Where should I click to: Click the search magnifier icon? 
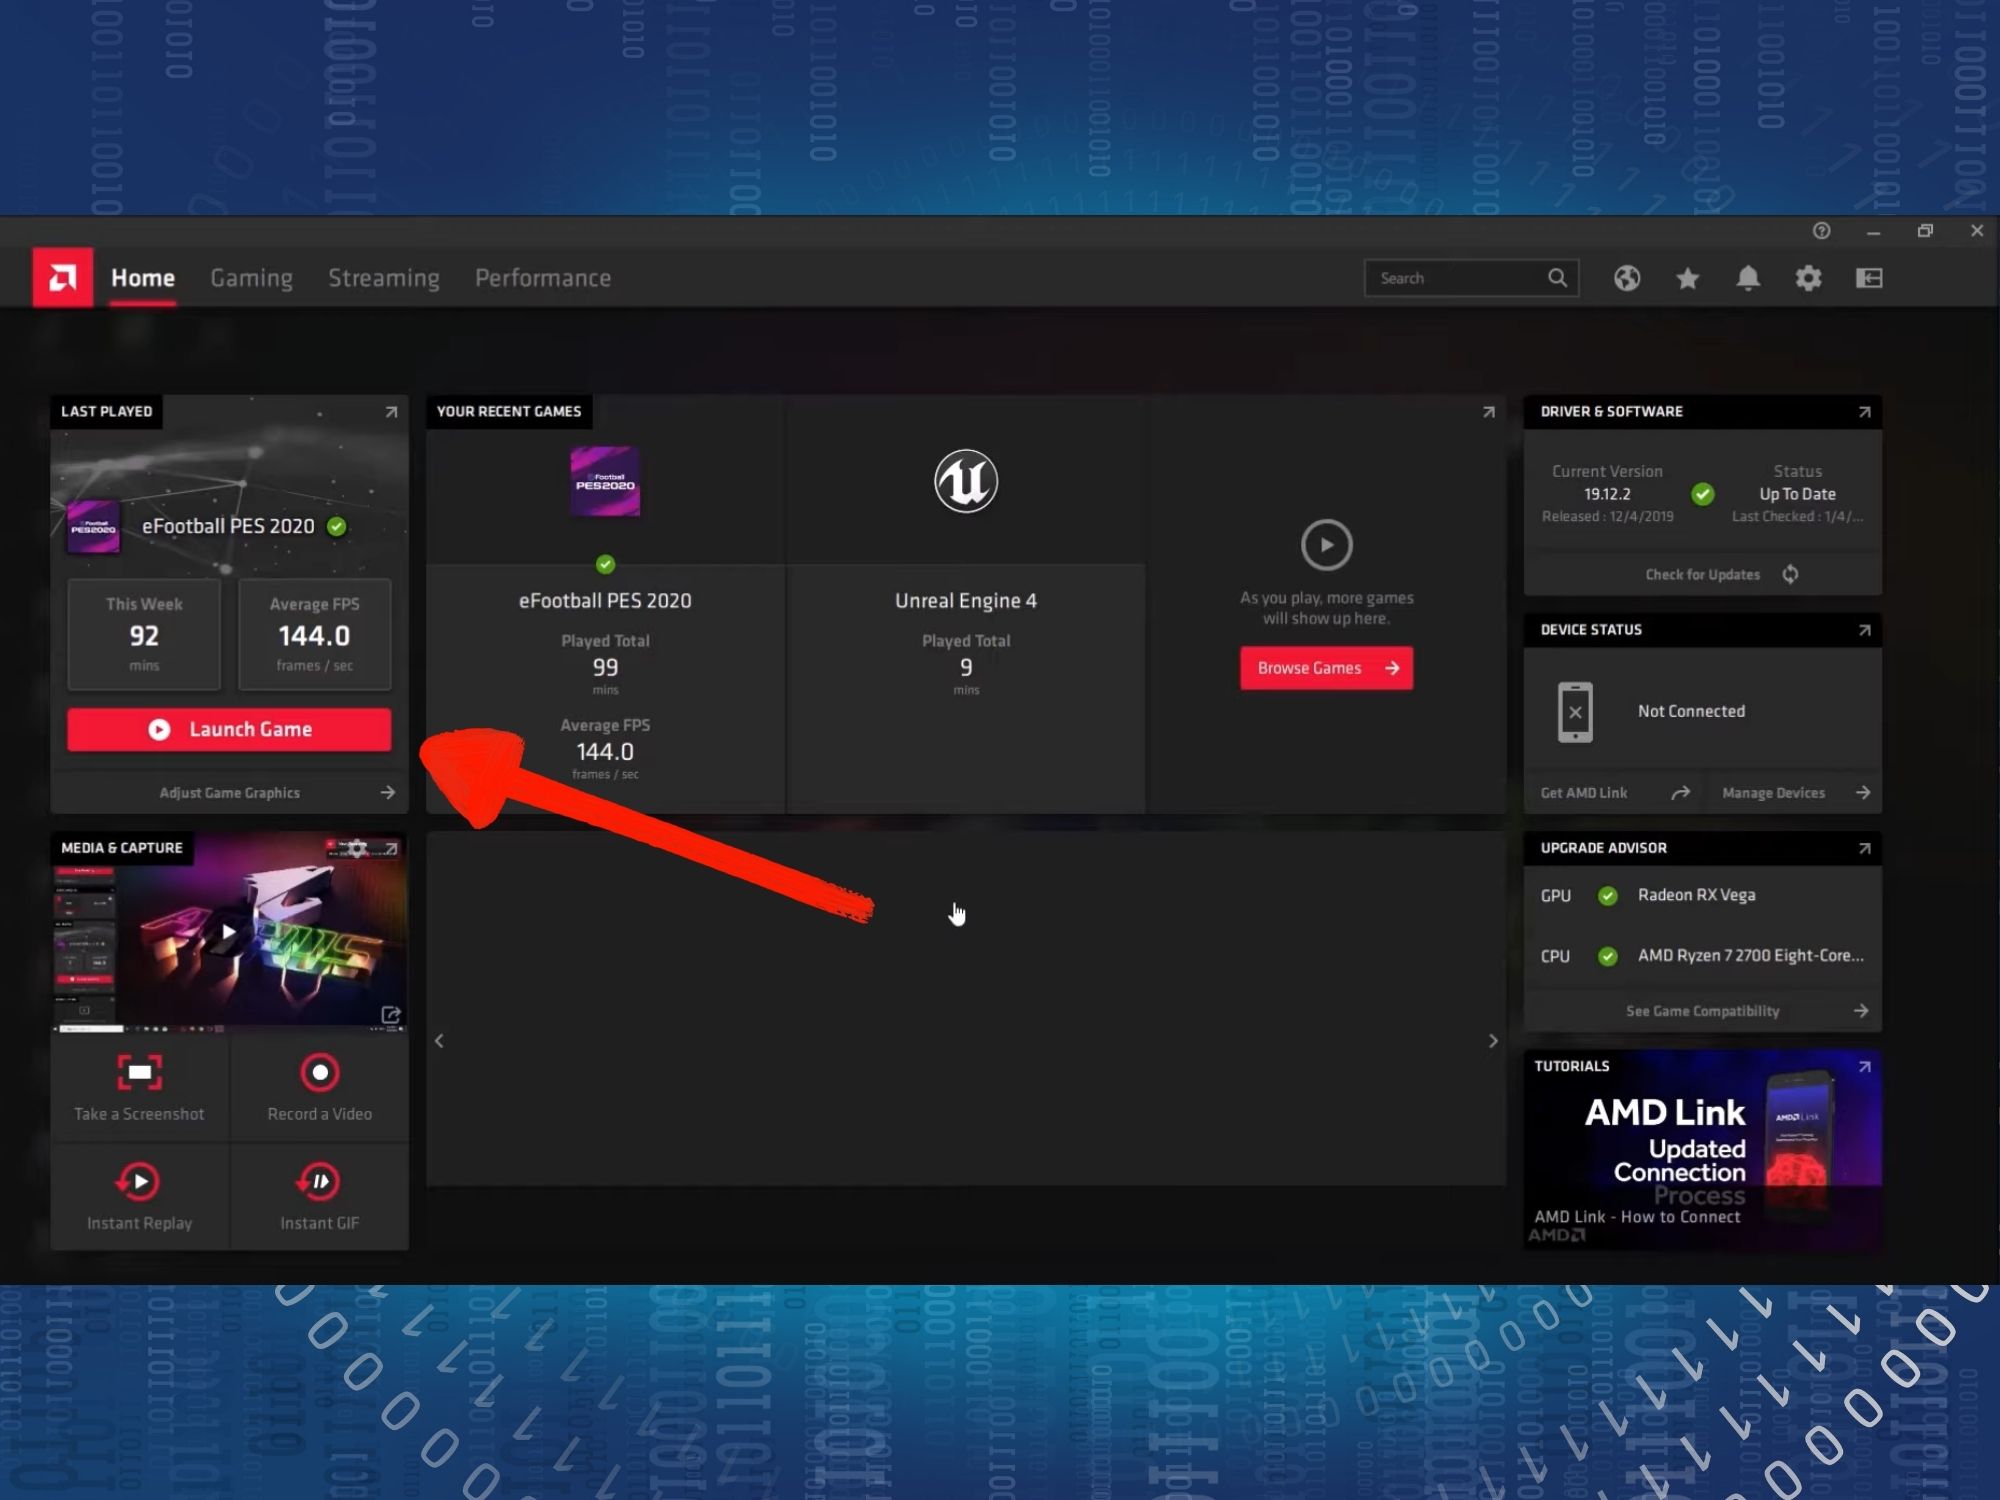1557,278
